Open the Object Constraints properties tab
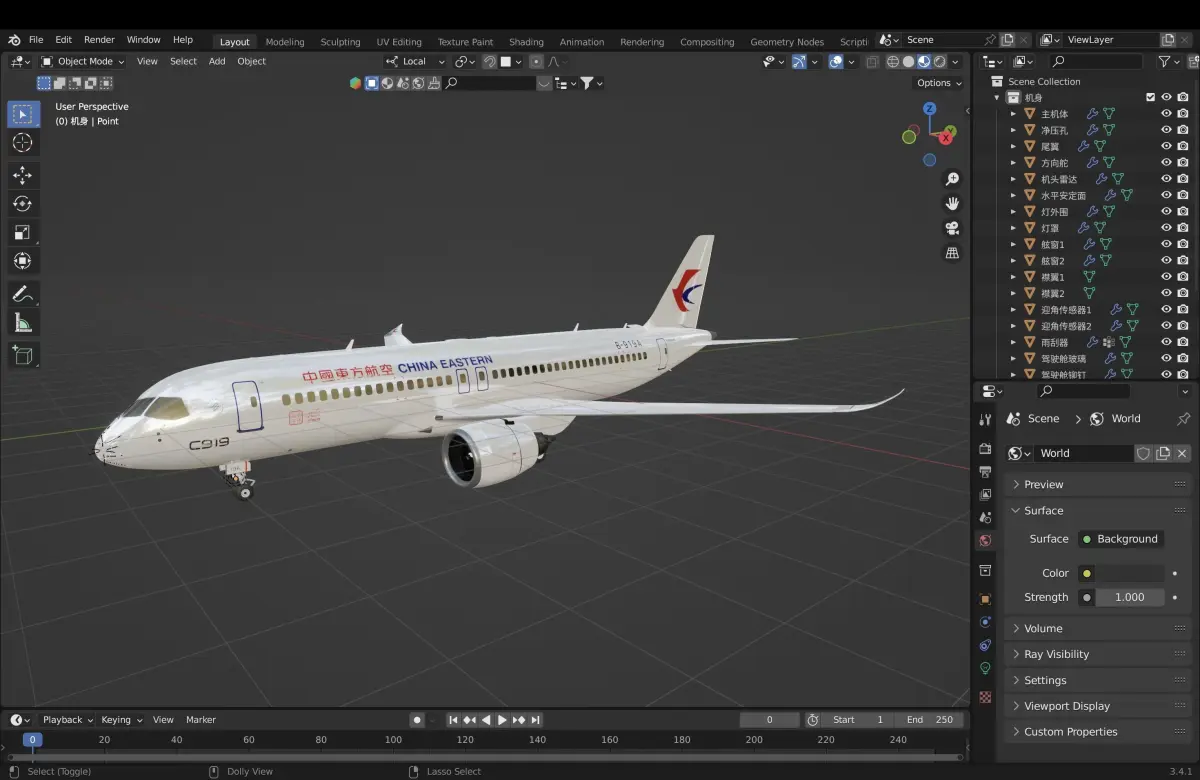The width and height of the screenshot is (1200, 780). click(x=985, y=645)
